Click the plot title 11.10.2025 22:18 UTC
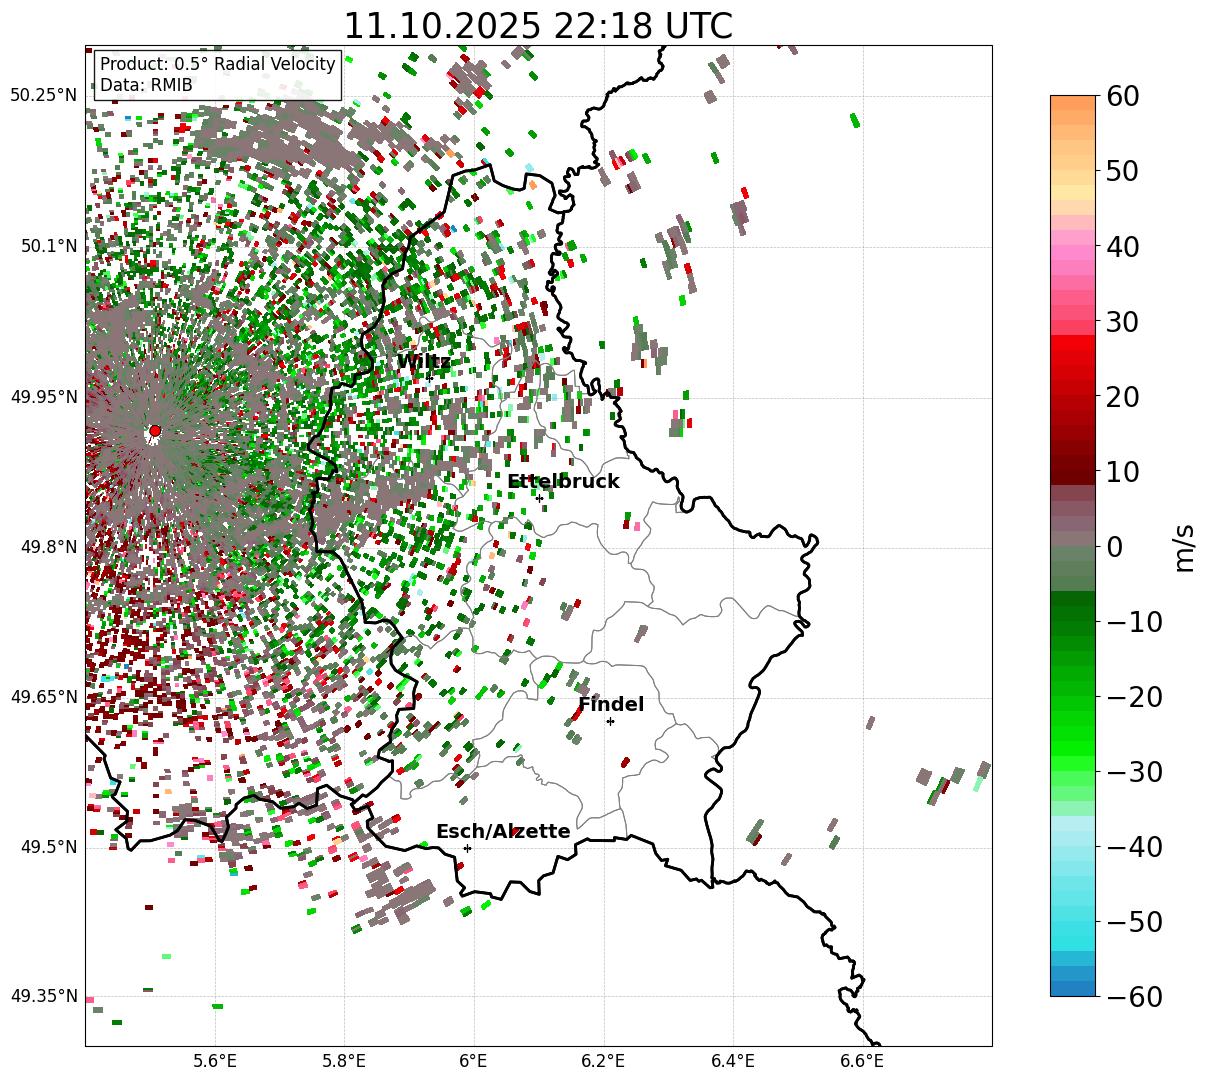 pos(538,26)
